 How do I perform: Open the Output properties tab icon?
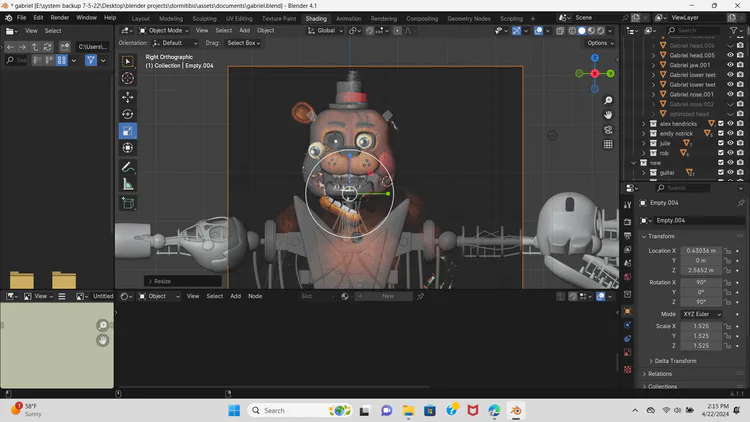(x=628, y=236)
